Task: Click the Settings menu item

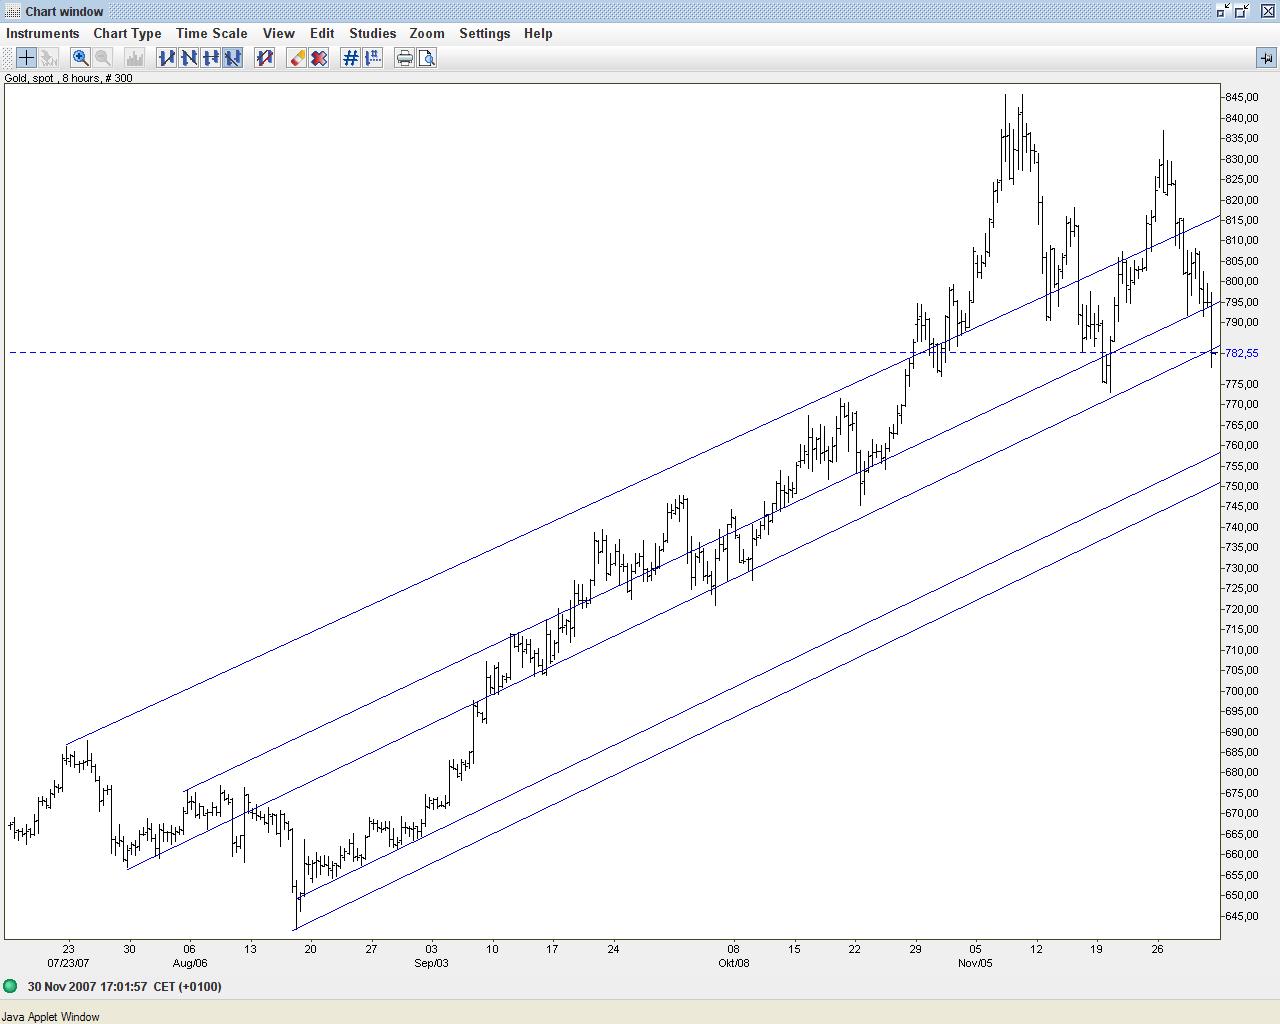Action: pyautogui.click(x=484, y=33)
